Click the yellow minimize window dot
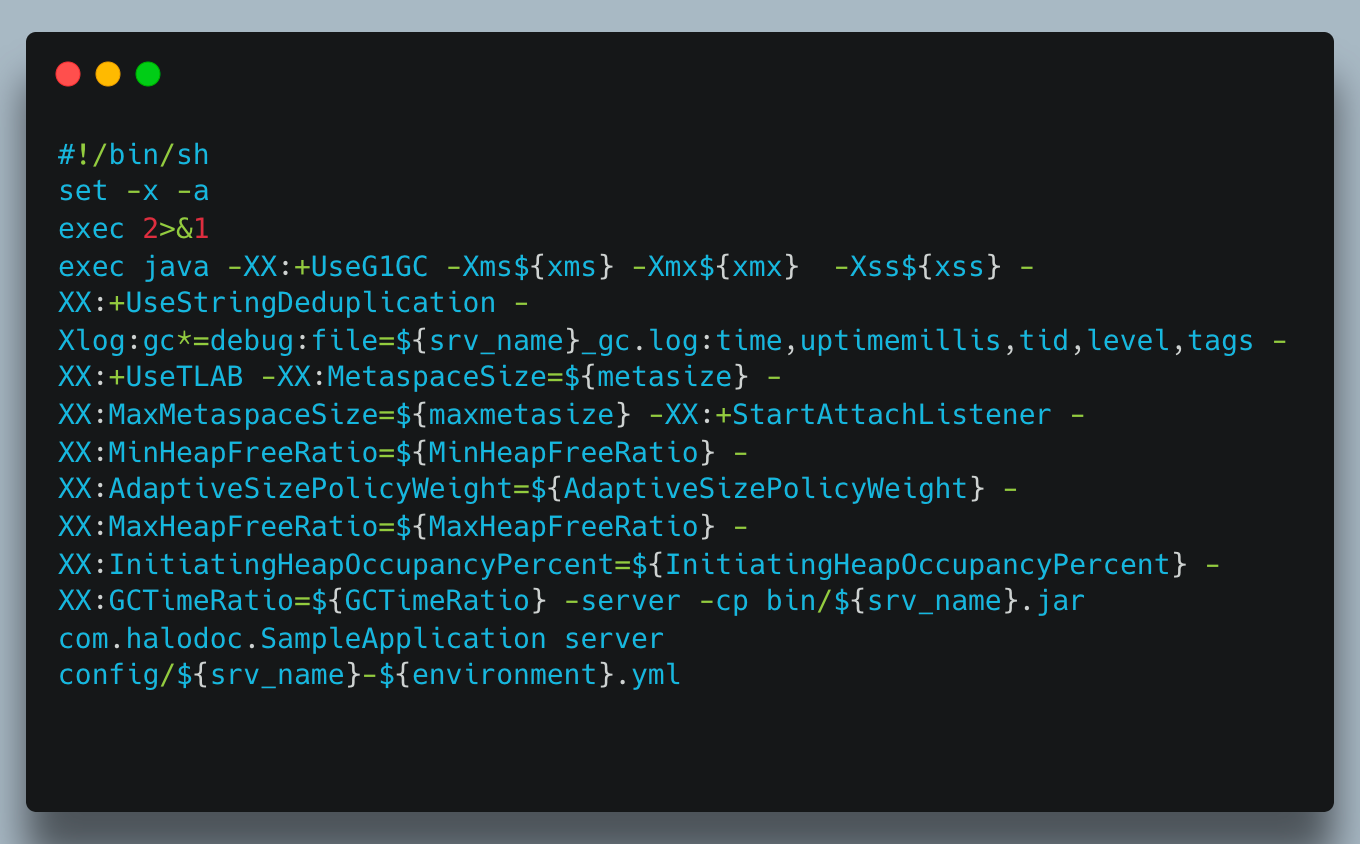1360x844 pixels. (108, 74)
